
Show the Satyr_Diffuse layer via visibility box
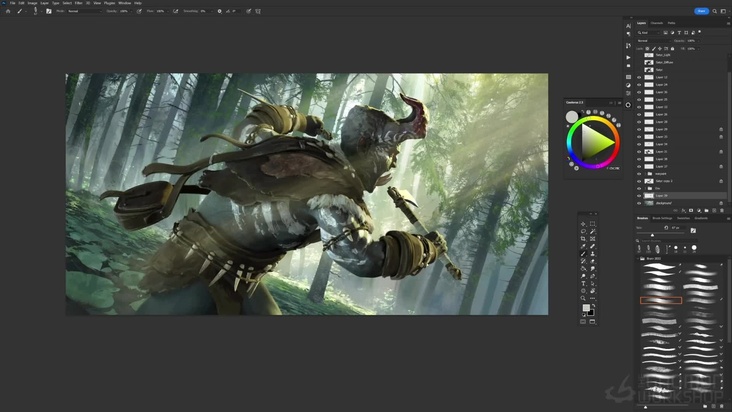[x=639, y=63]
